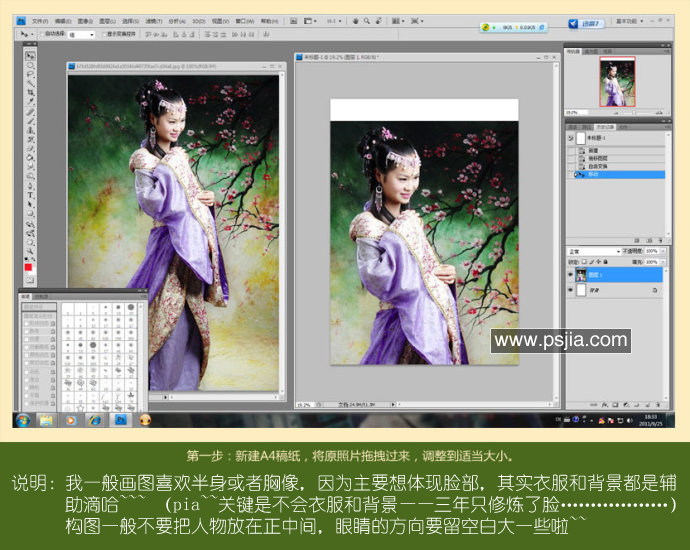Switch to the Histogram tab beside Navigator
Viewport: 690px width, 550px height.
591,51
